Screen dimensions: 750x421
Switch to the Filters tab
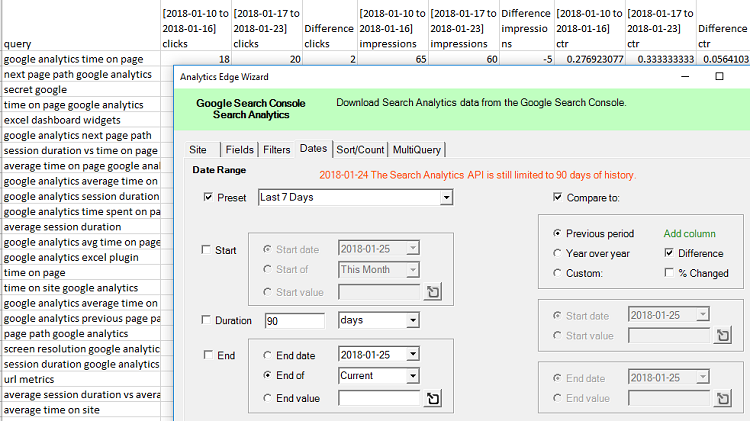[276, 150]
